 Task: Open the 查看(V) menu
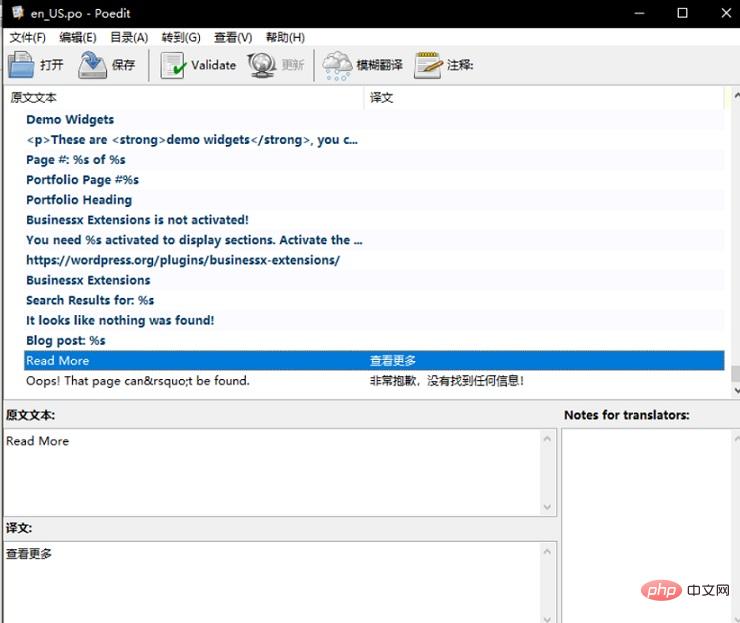233,37
